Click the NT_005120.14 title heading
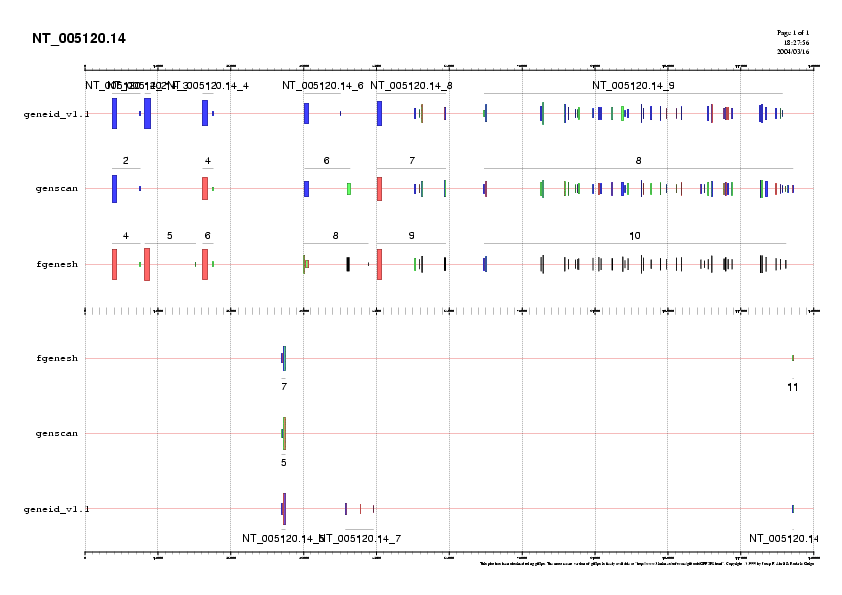 click(79, 39)
